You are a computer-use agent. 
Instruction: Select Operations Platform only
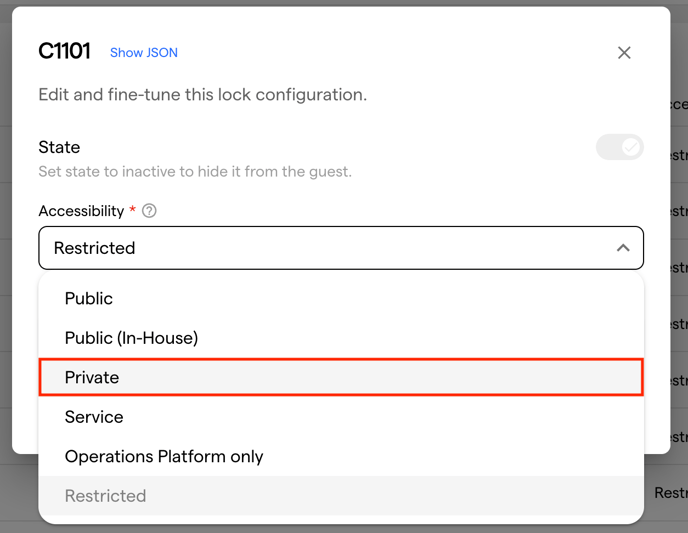[x=164, y=456]
